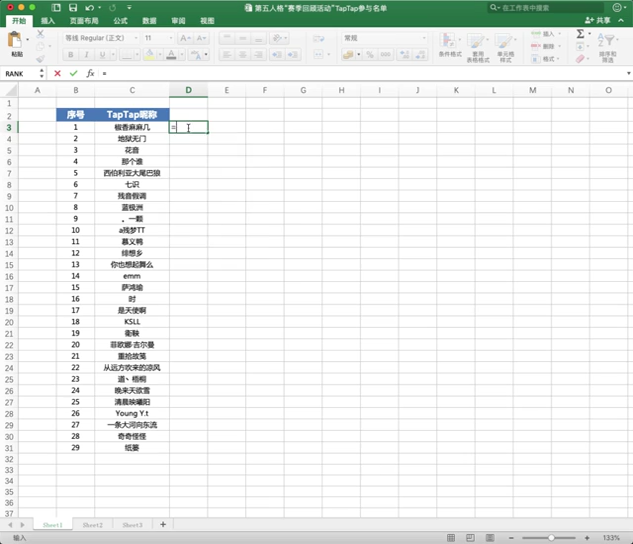Switch to Page Layout view in status bar
The width and height of the screenshot is (633, 544).
coord(470,538)
